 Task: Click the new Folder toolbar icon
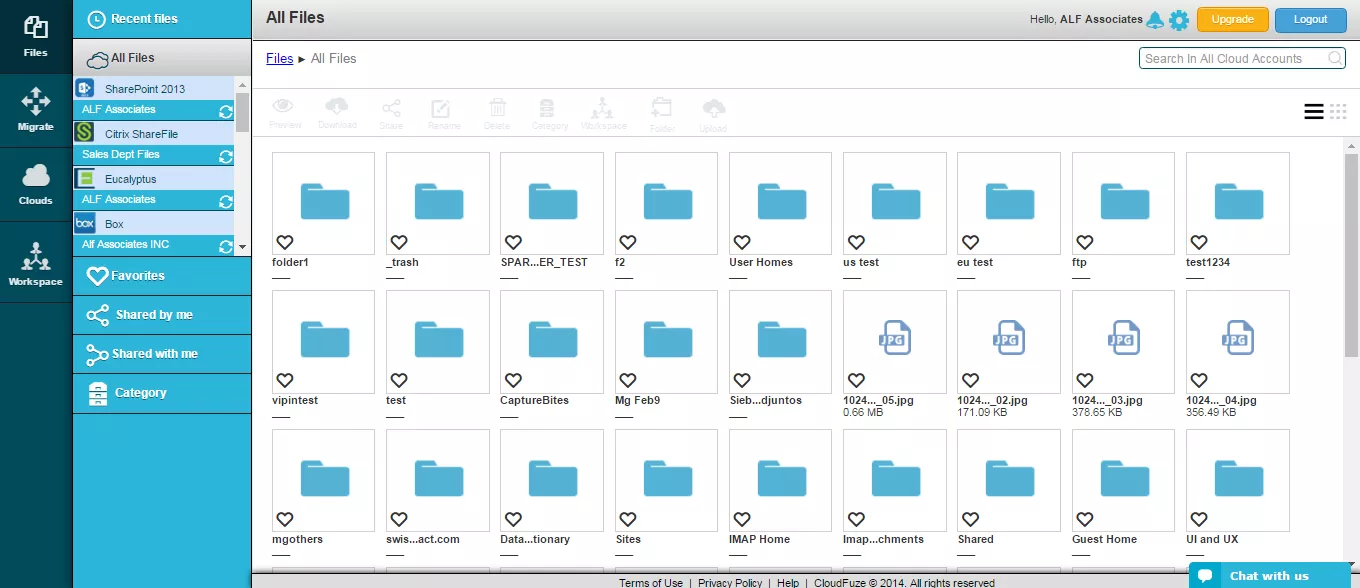click(x=661, y=113)
